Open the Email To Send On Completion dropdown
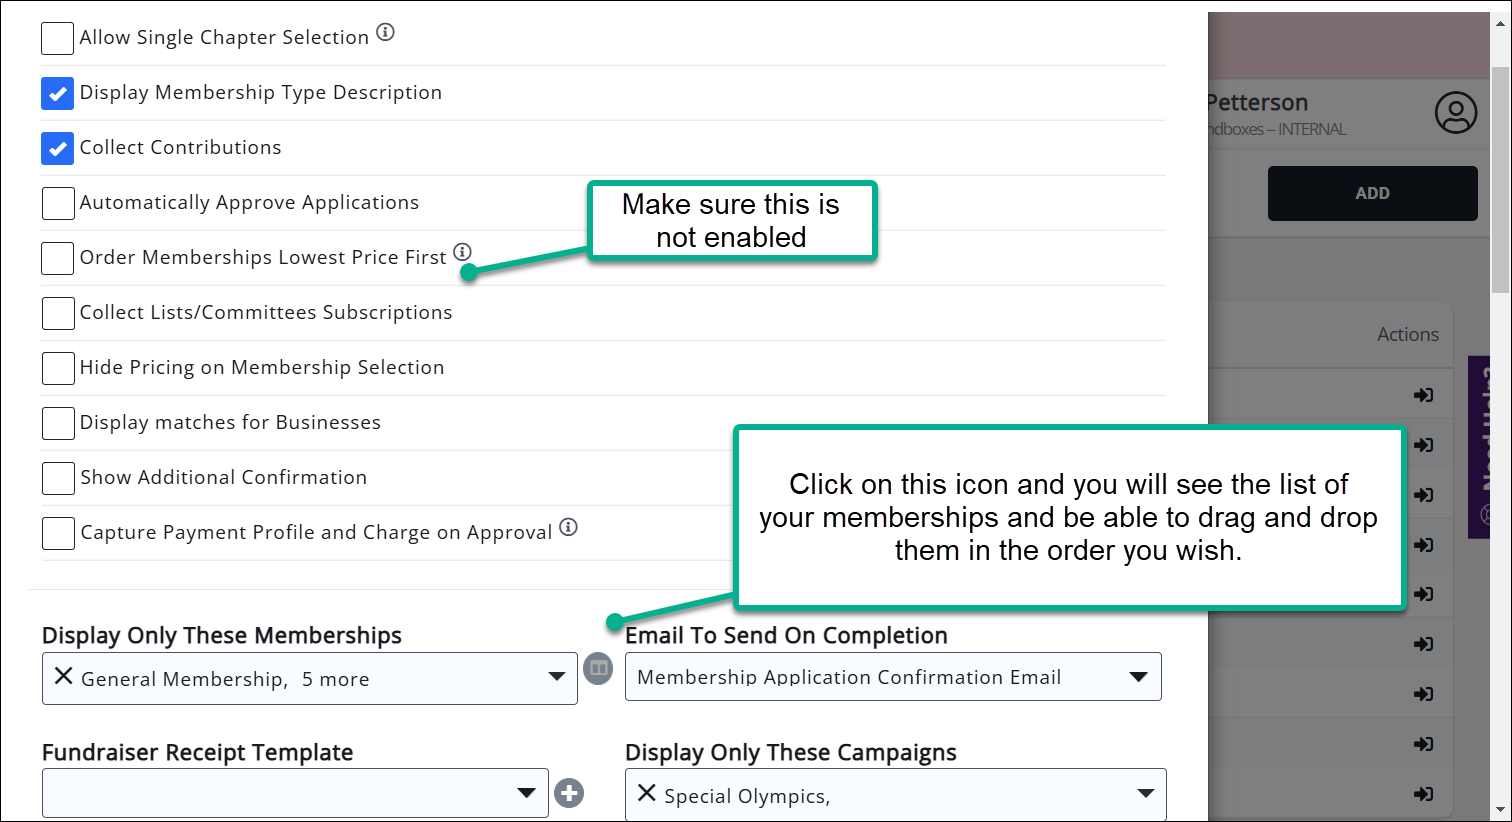The width and height of the screenshot is (1512, 822). tap(1138, 677)
